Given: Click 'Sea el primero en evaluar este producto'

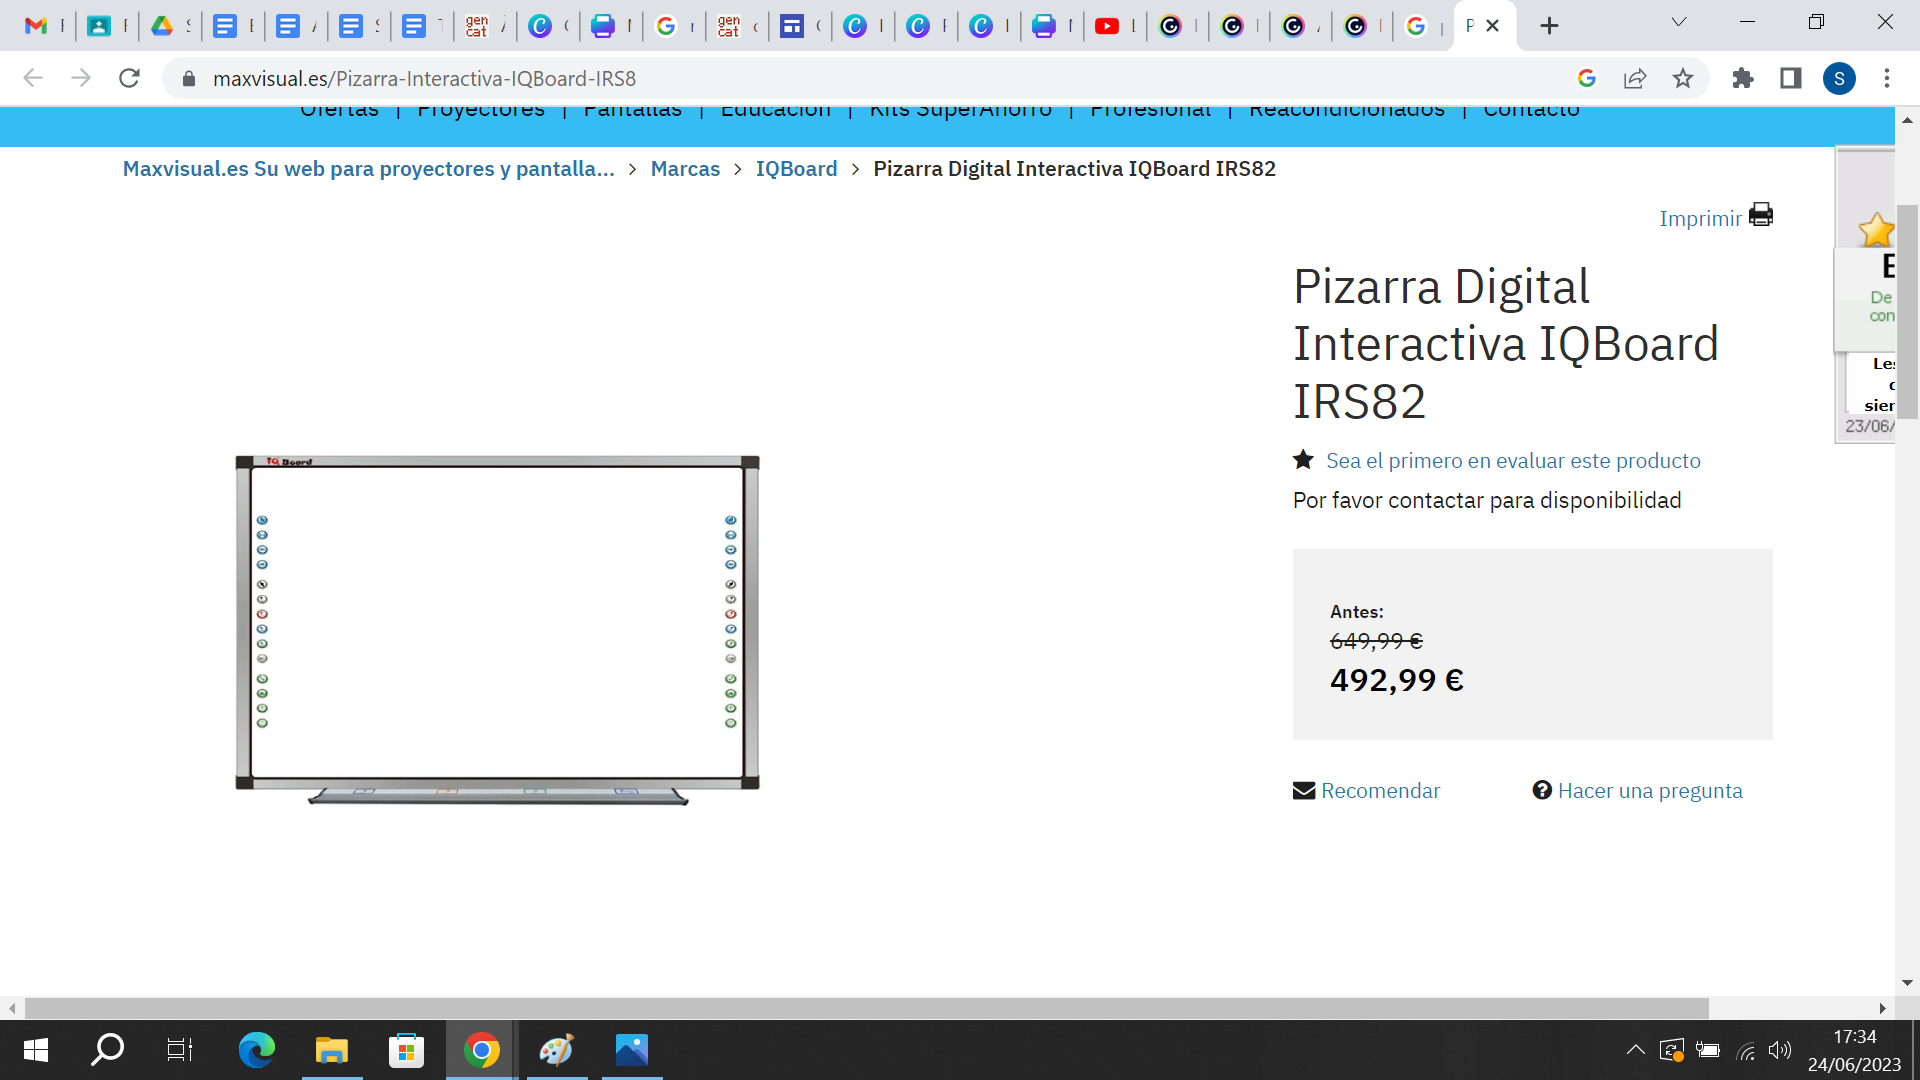Looking at the screenshot, I should click(x=1513, y=460).
